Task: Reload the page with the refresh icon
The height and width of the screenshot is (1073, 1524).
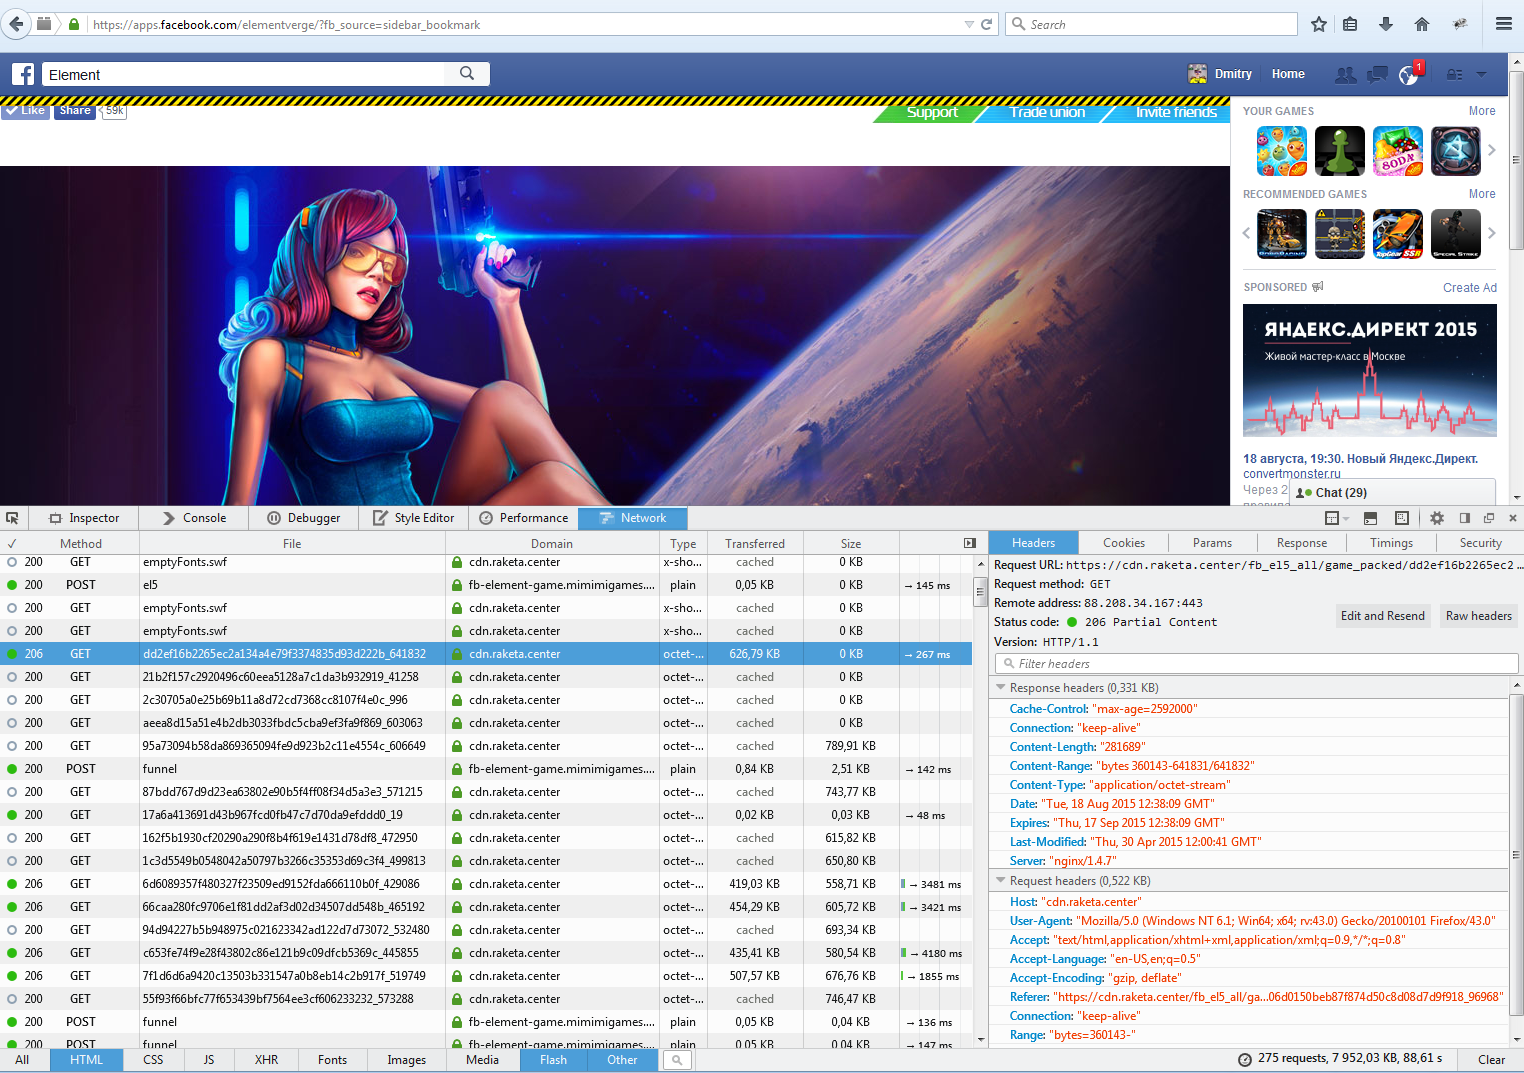Action: [x=987, y=24]
